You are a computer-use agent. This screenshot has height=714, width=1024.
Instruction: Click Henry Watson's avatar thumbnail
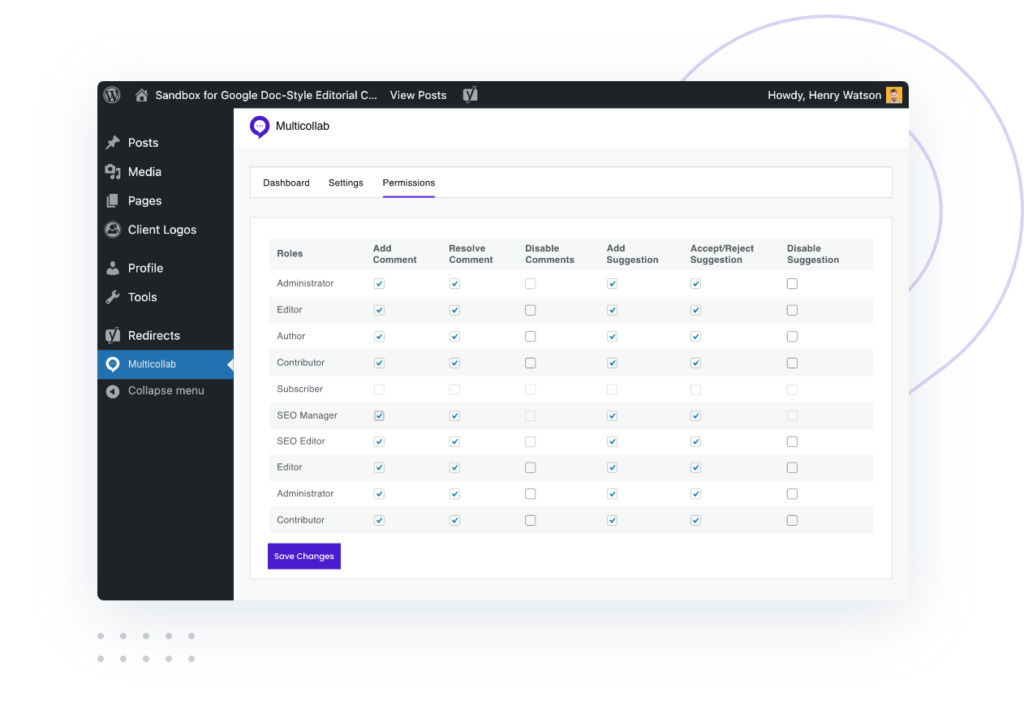893,95
